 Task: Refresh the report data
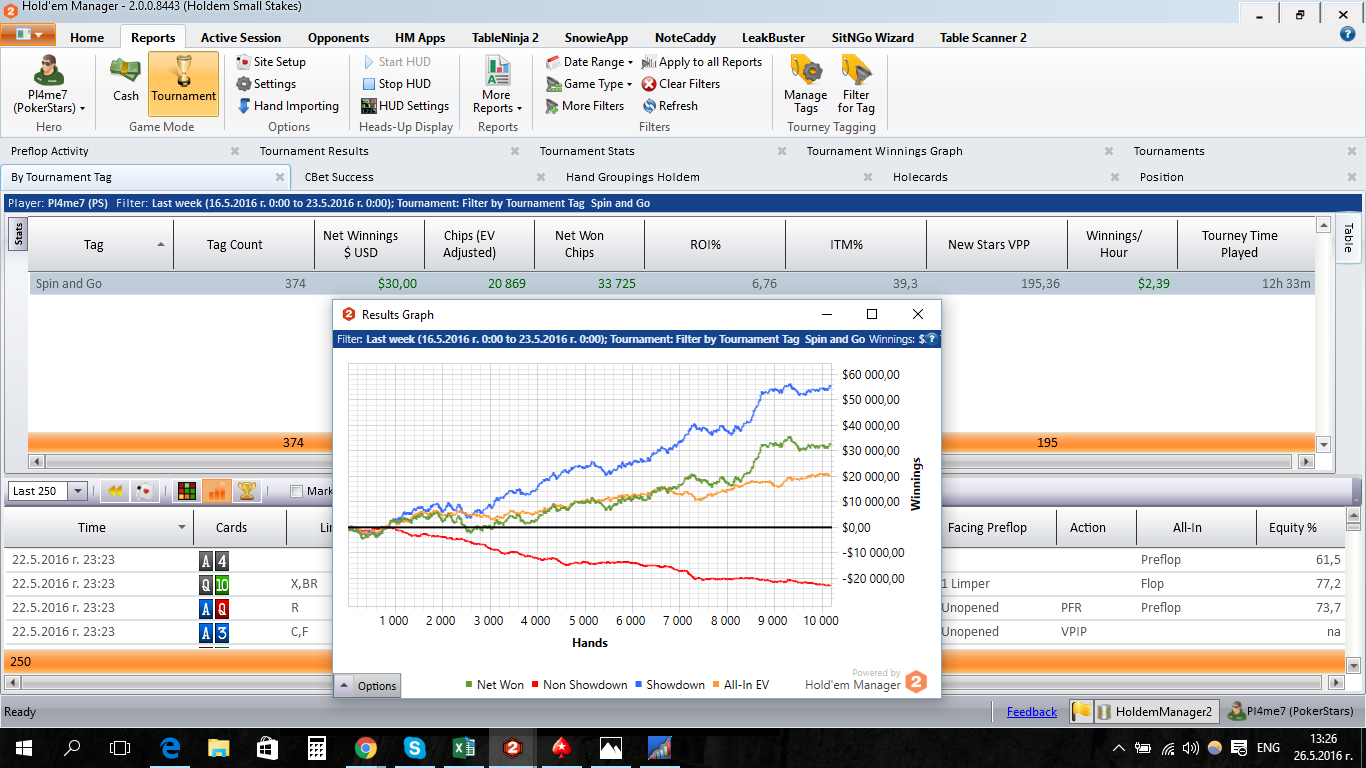670,106
